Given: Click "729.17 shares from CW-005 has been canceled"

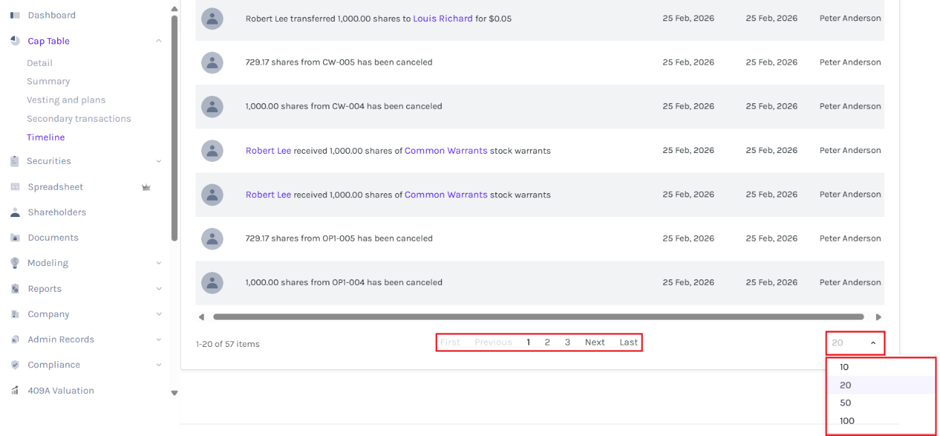Looking at the screenshot, I should point(339,62).
